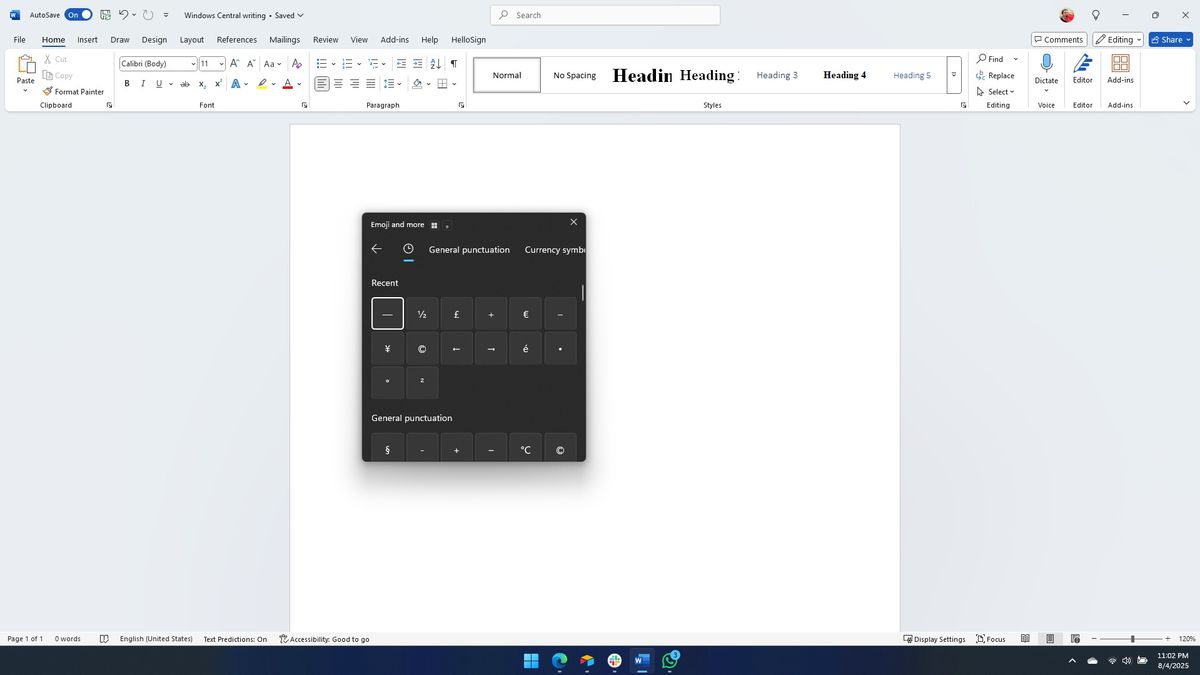Toggle paragraph marks visibility
Screen dimensions: 1200x675
point(453,63)
